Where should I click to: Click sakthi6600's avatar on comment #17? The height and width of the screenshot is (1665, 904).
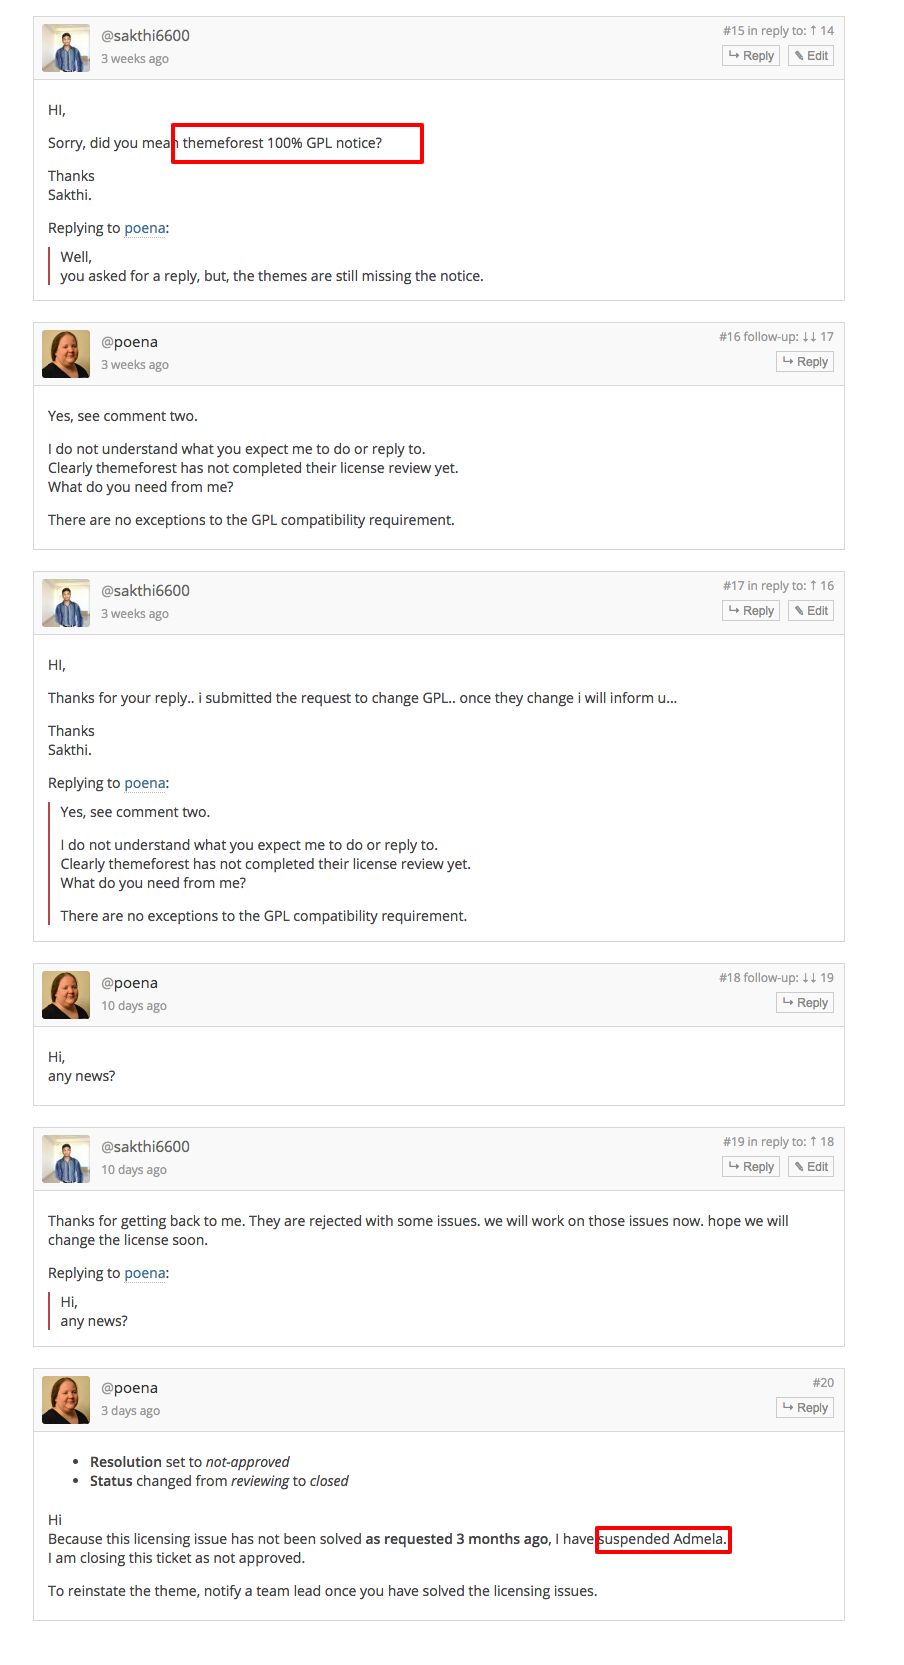[x=66, y=603]
